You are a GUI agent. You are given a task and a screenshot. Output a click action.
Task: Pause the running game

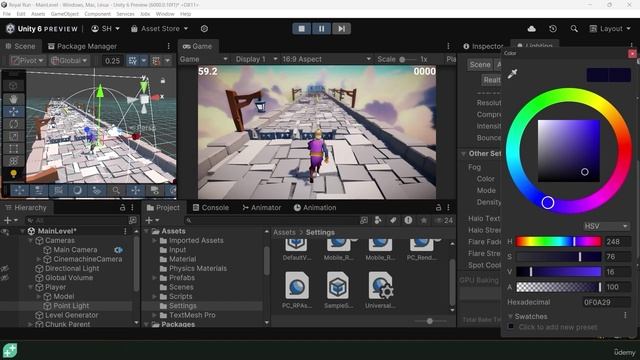321,29
